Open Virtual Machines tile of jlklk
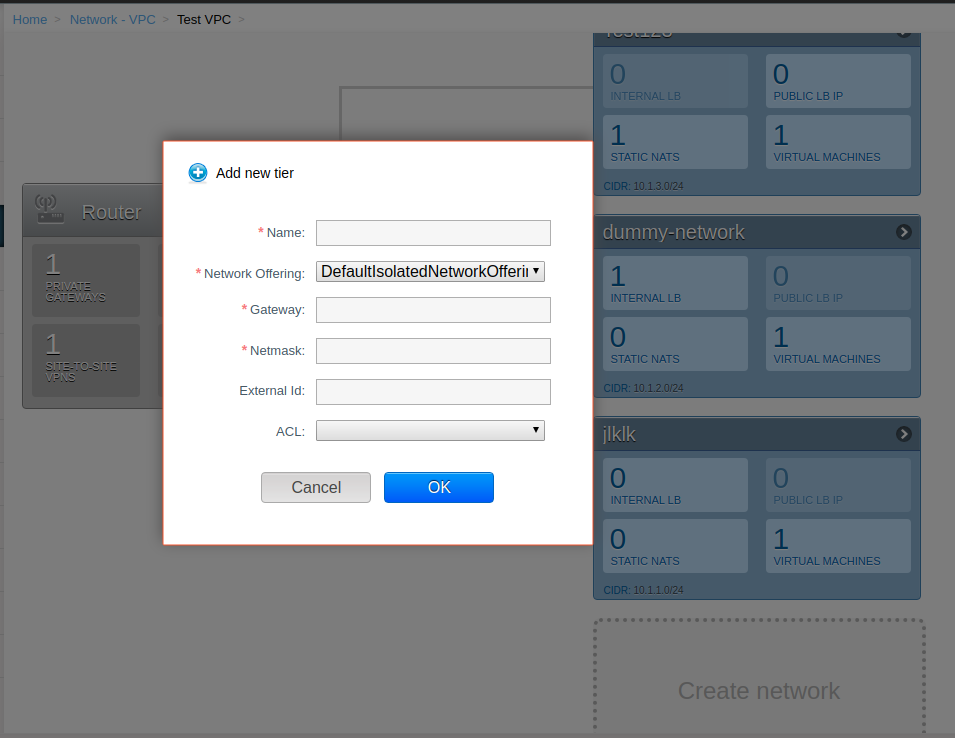 [838, 546]
